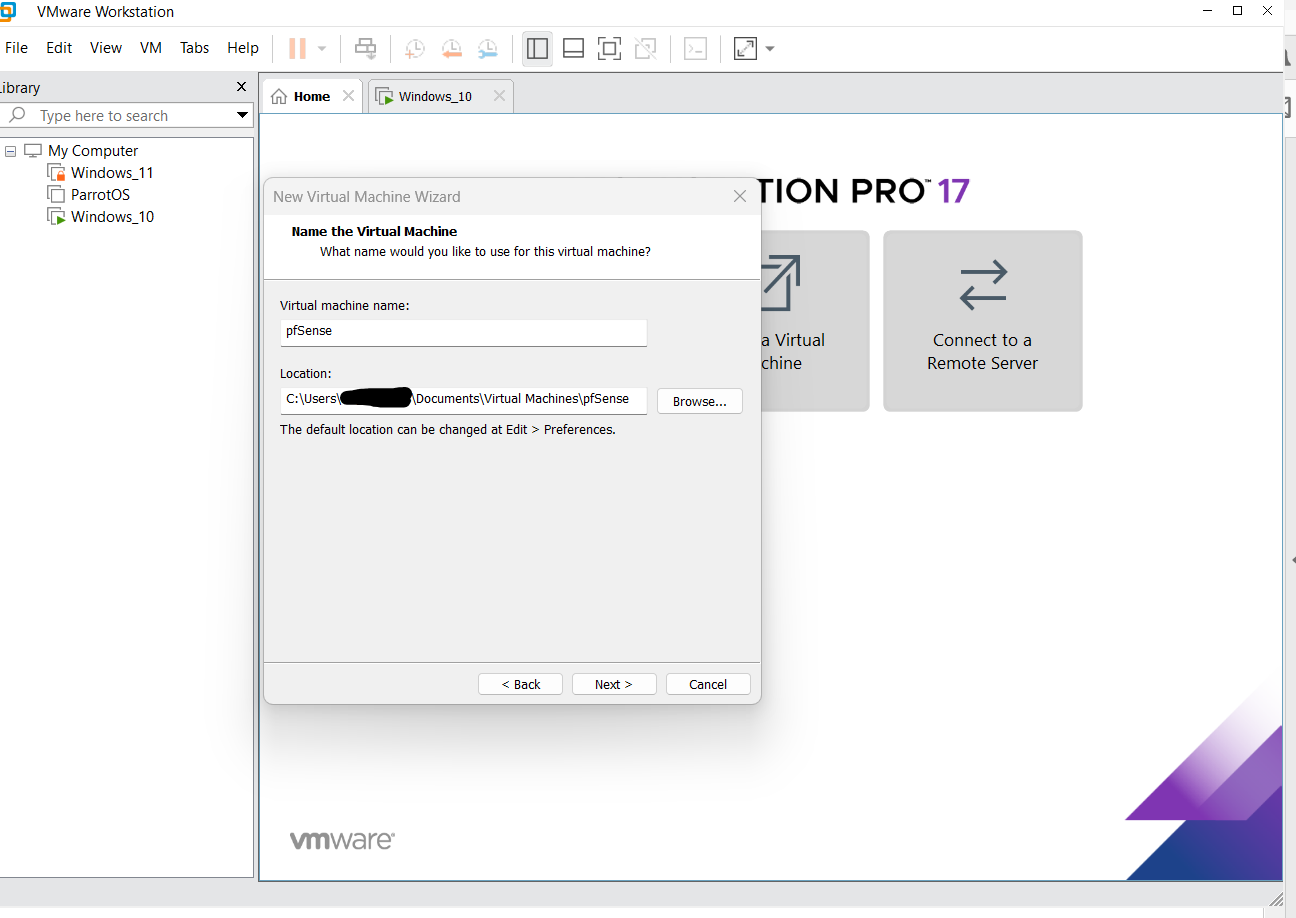Collapse the My Computer tree node
1296x918 pixels.
tap(11, 151)
